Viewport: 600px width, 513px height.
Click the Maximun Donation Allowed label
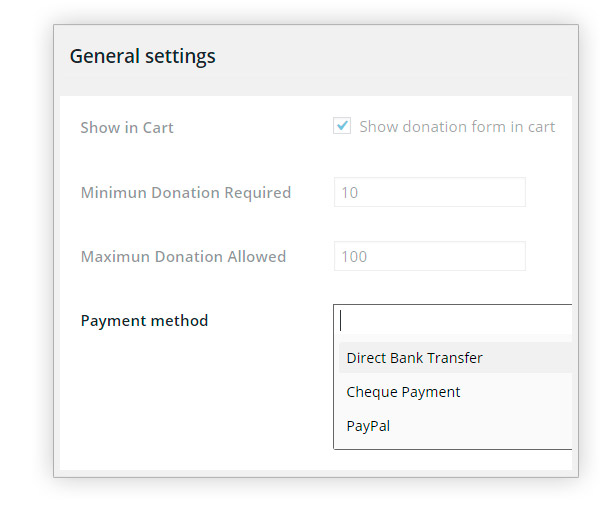183,256
